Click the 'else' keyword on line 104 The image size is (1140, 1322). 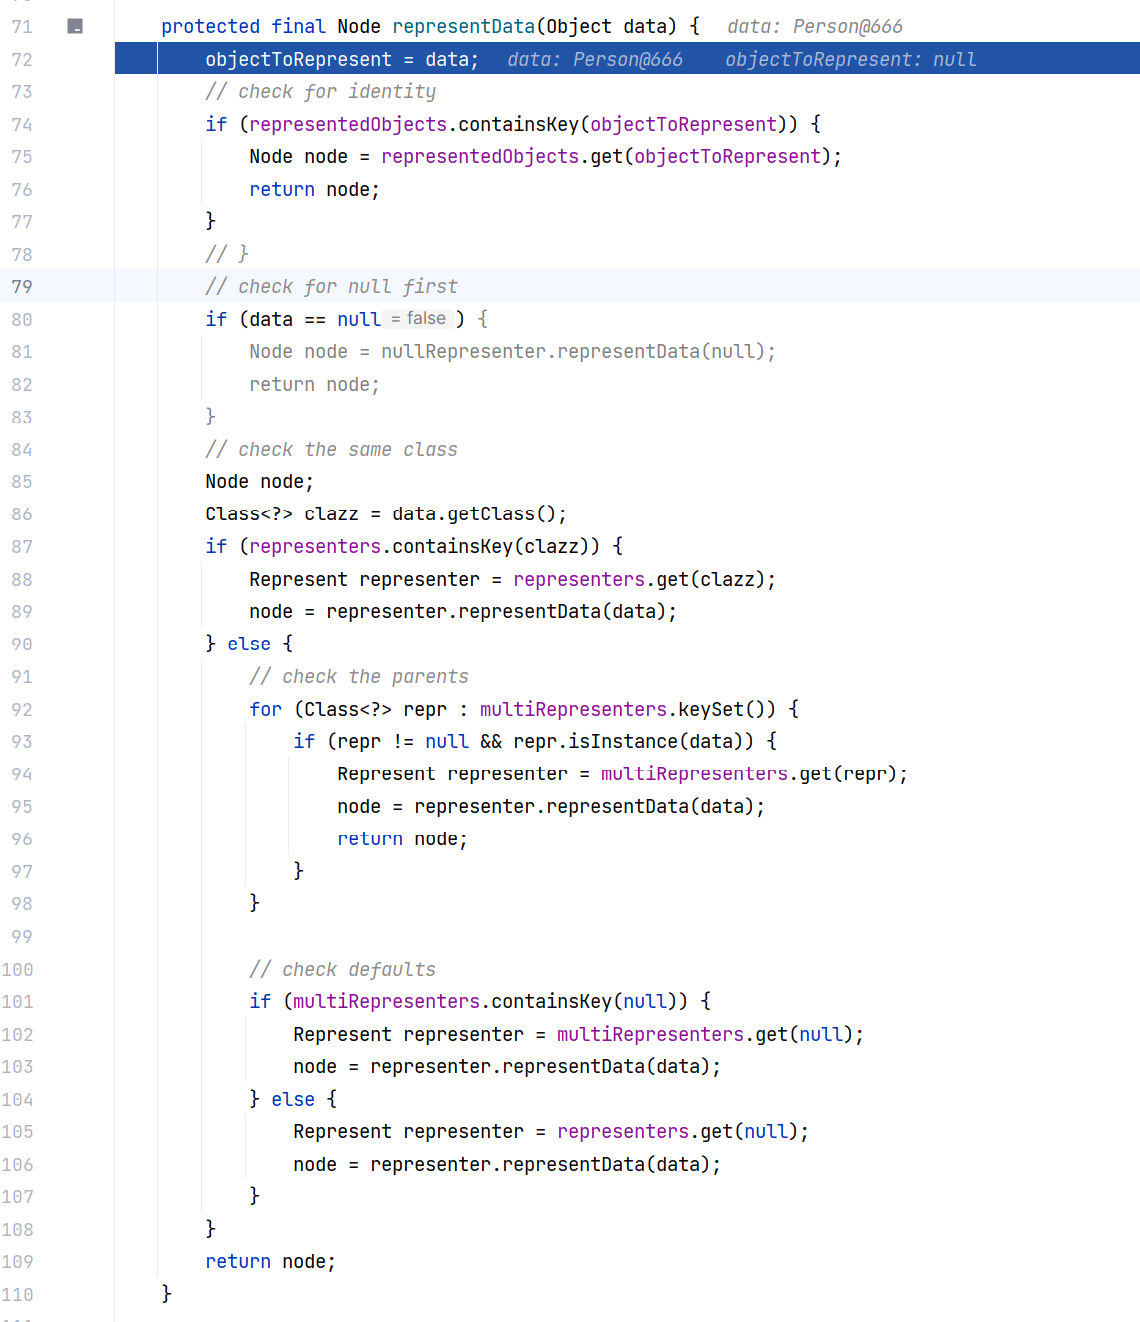click(293, 1100)
